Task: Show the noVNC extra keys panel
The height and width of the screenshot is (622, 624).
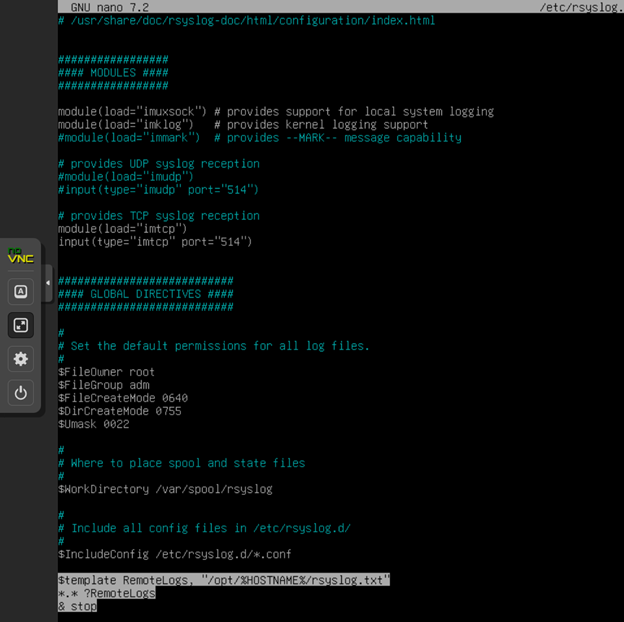Action: [x=20, y=291]
